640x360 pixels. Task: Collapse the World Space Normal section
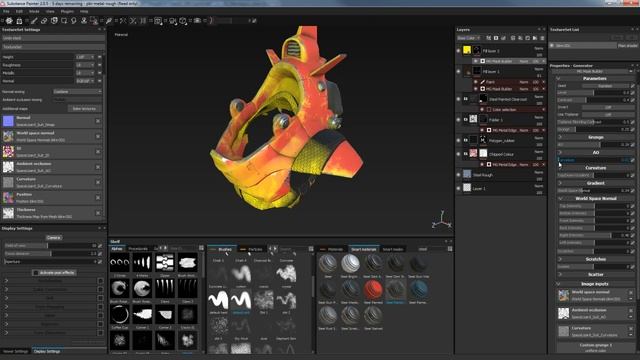560,198
